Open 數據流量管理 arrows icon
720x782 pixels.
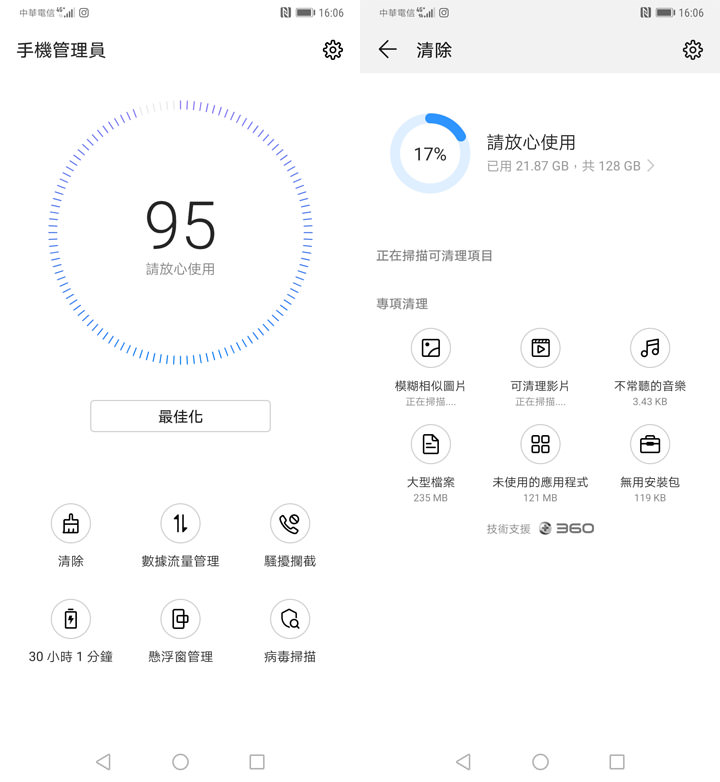click(x=180, y=523)
